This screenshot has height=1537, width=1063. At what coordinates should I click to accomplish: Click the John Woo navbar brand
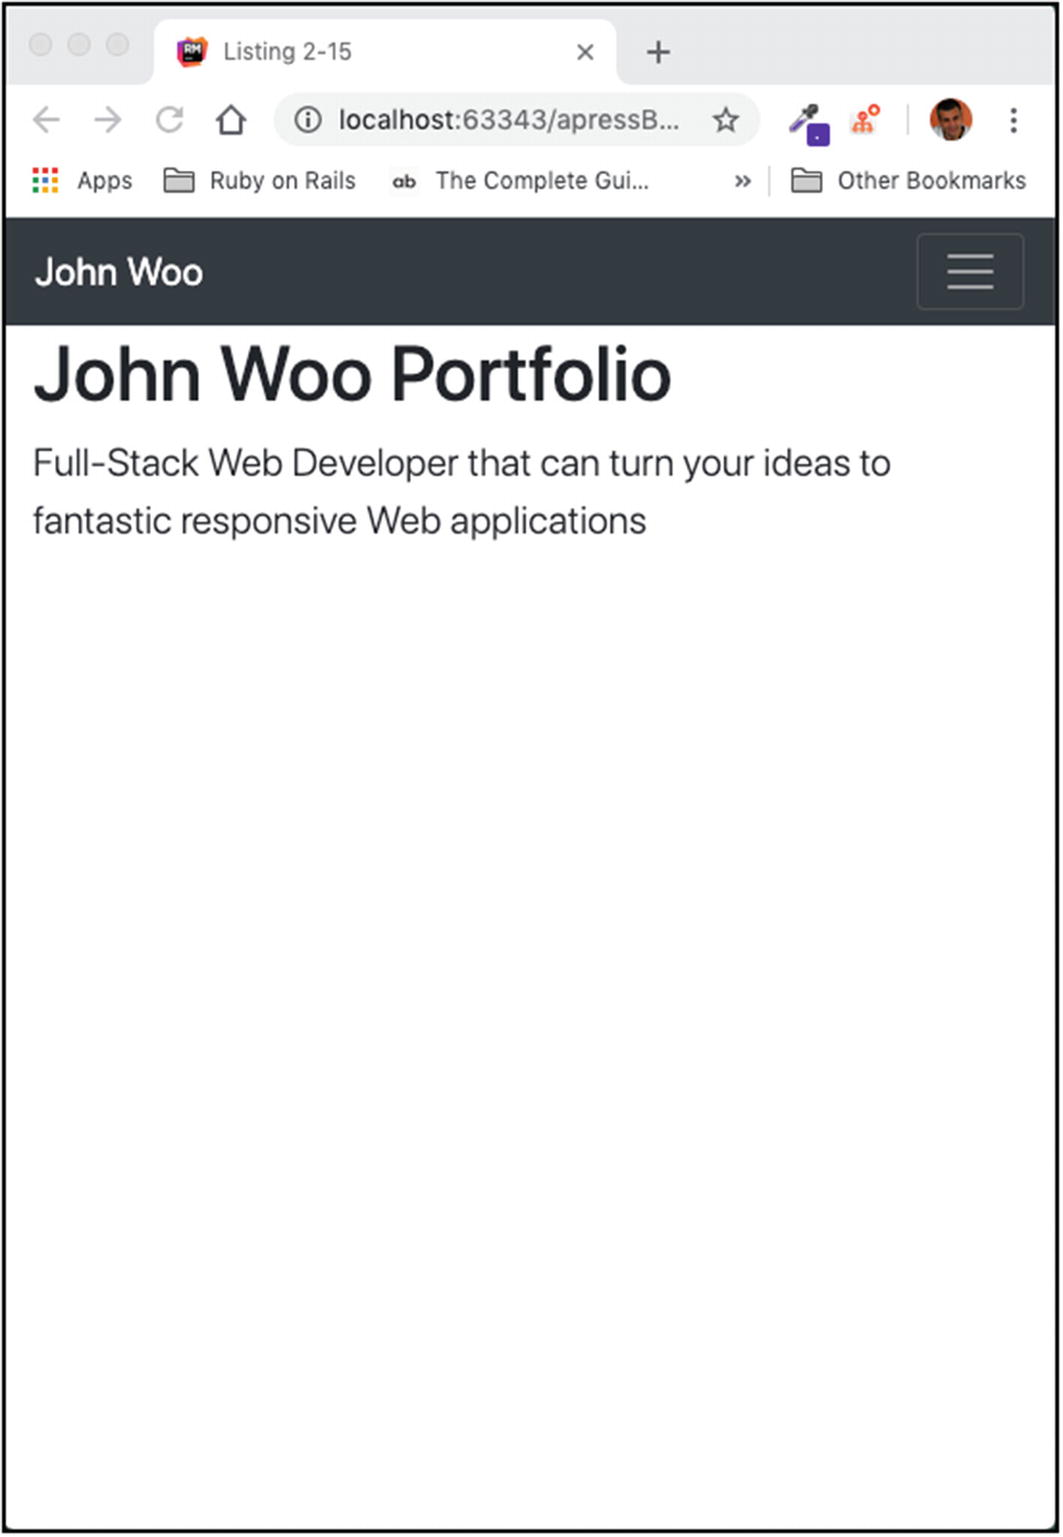tap(119, 272)
